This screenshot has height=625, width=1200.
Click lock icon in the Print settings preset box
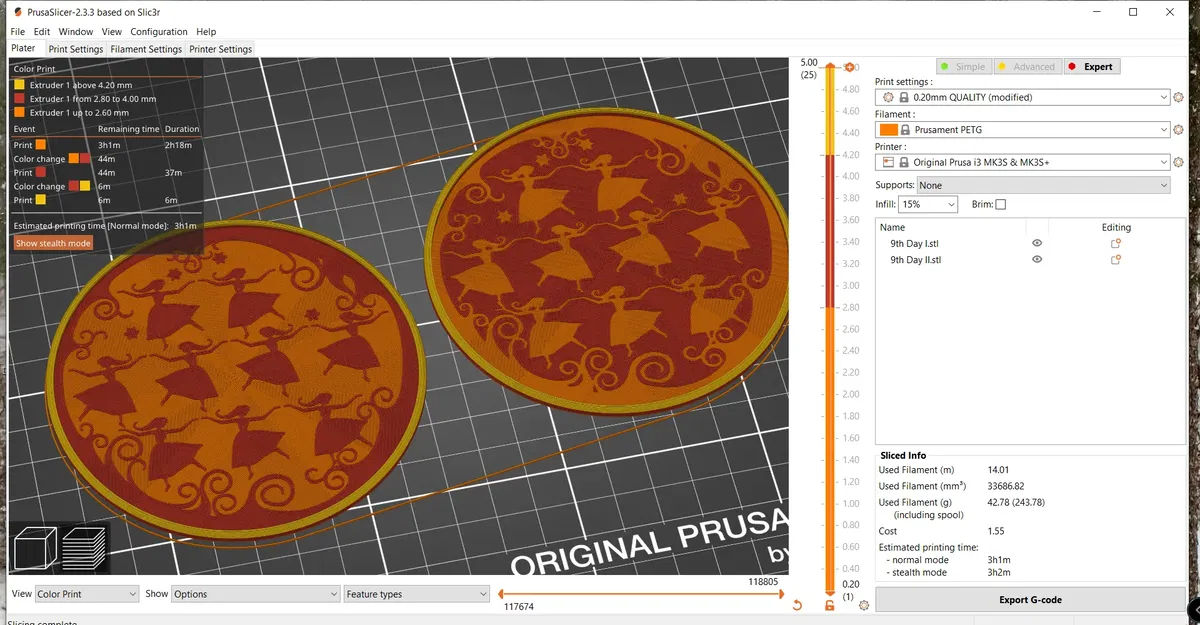click(904, 97)
